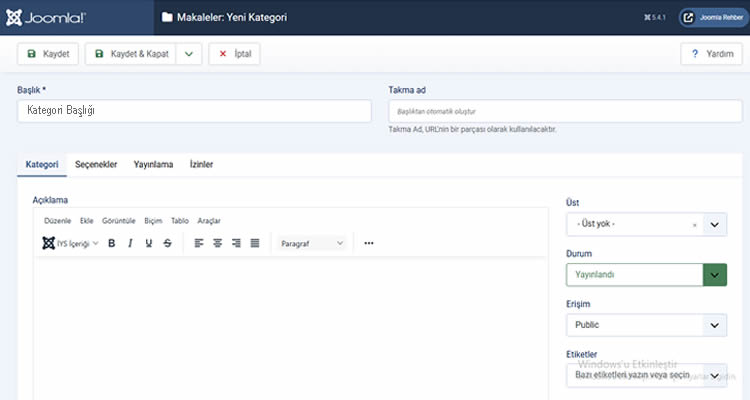Clear the Üst parent selection
The image size is (750, 400).
click(x=694, y=225)
